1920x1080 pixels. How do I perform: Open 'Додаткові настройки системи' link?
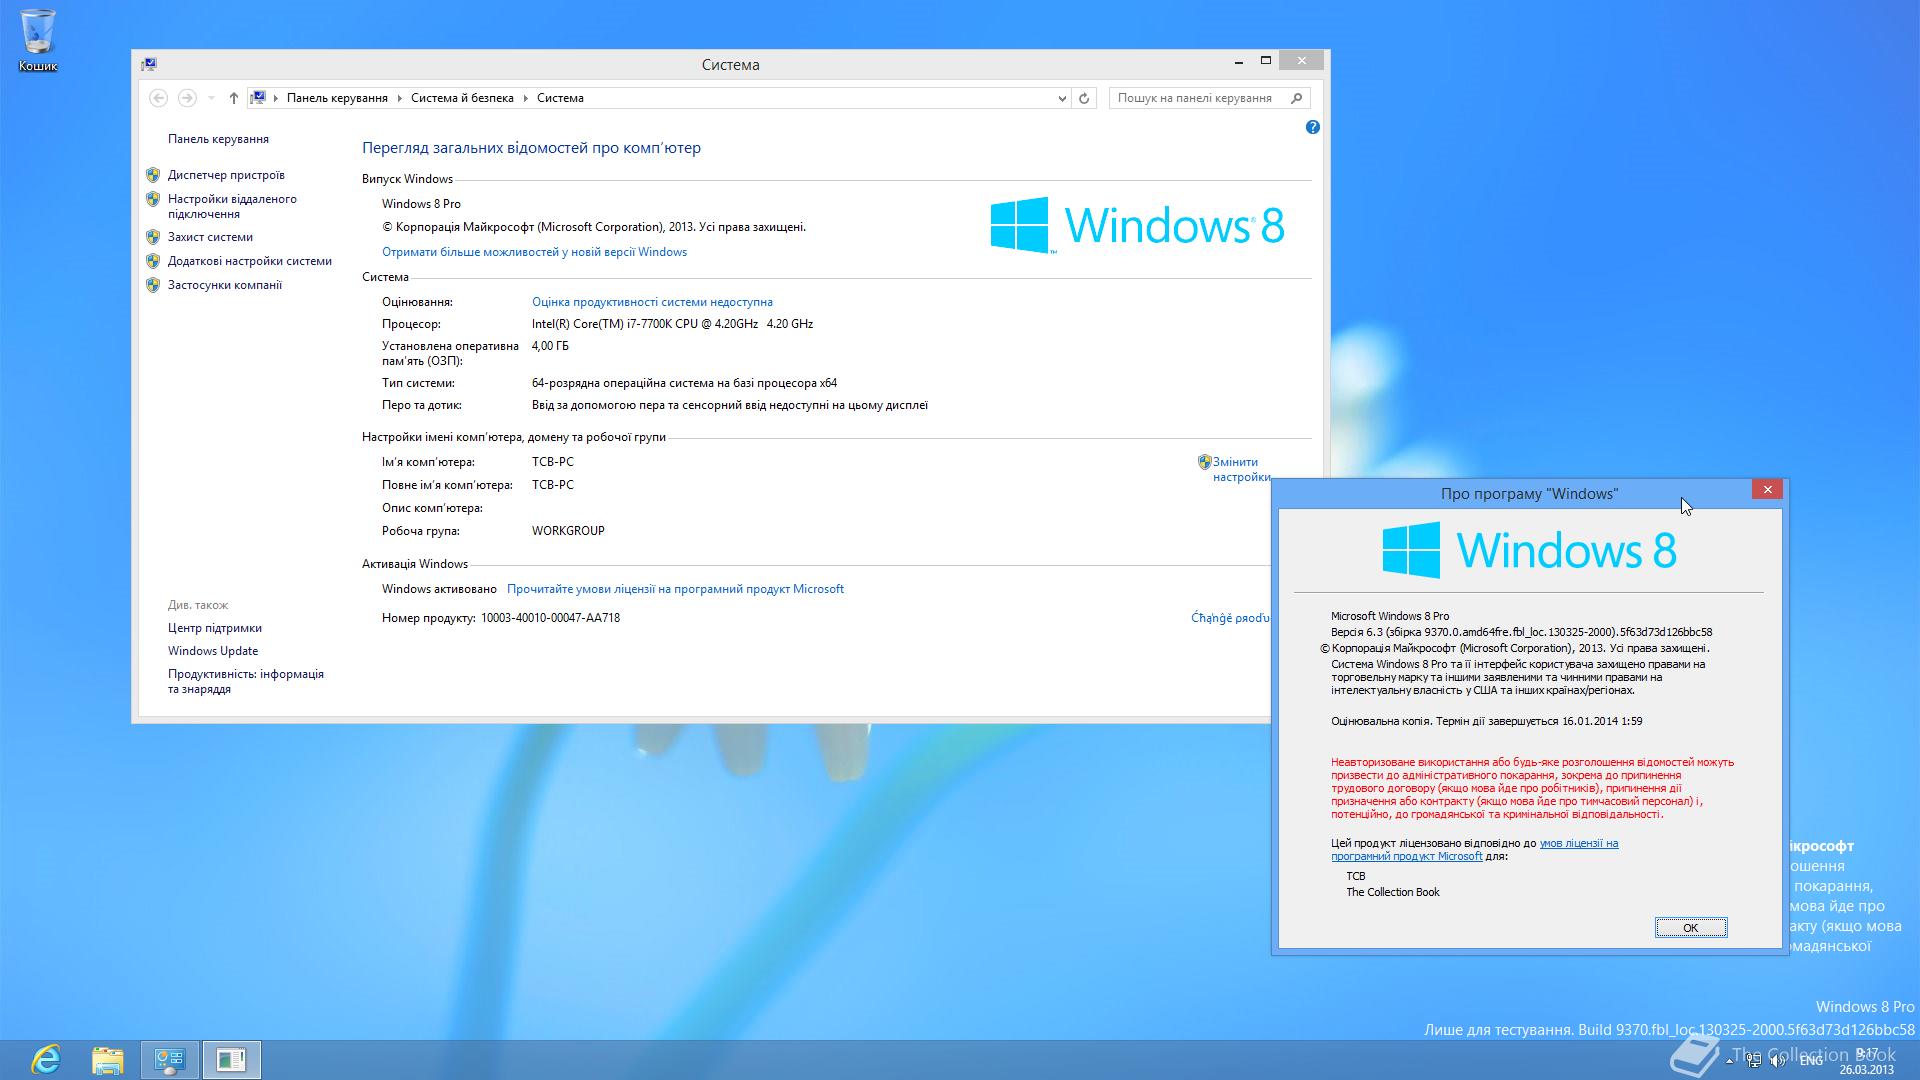tap(250, 261)
